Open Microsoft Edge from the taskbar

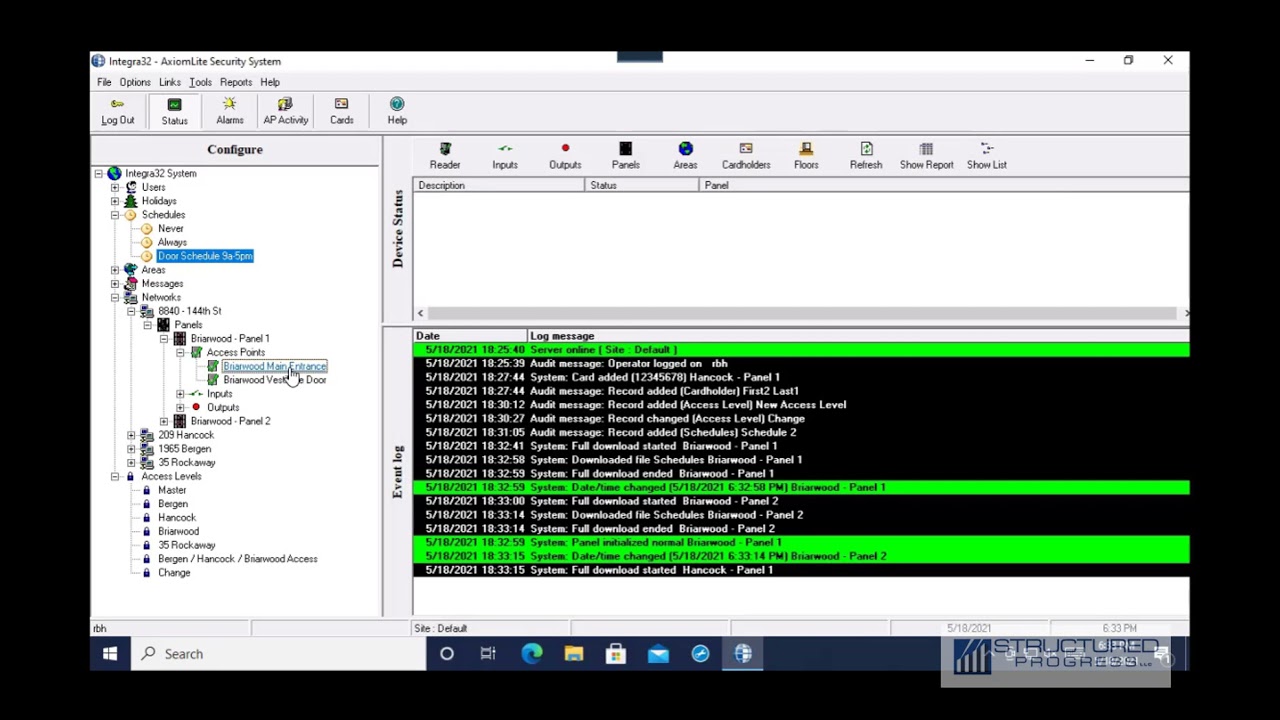pos(531,654)
